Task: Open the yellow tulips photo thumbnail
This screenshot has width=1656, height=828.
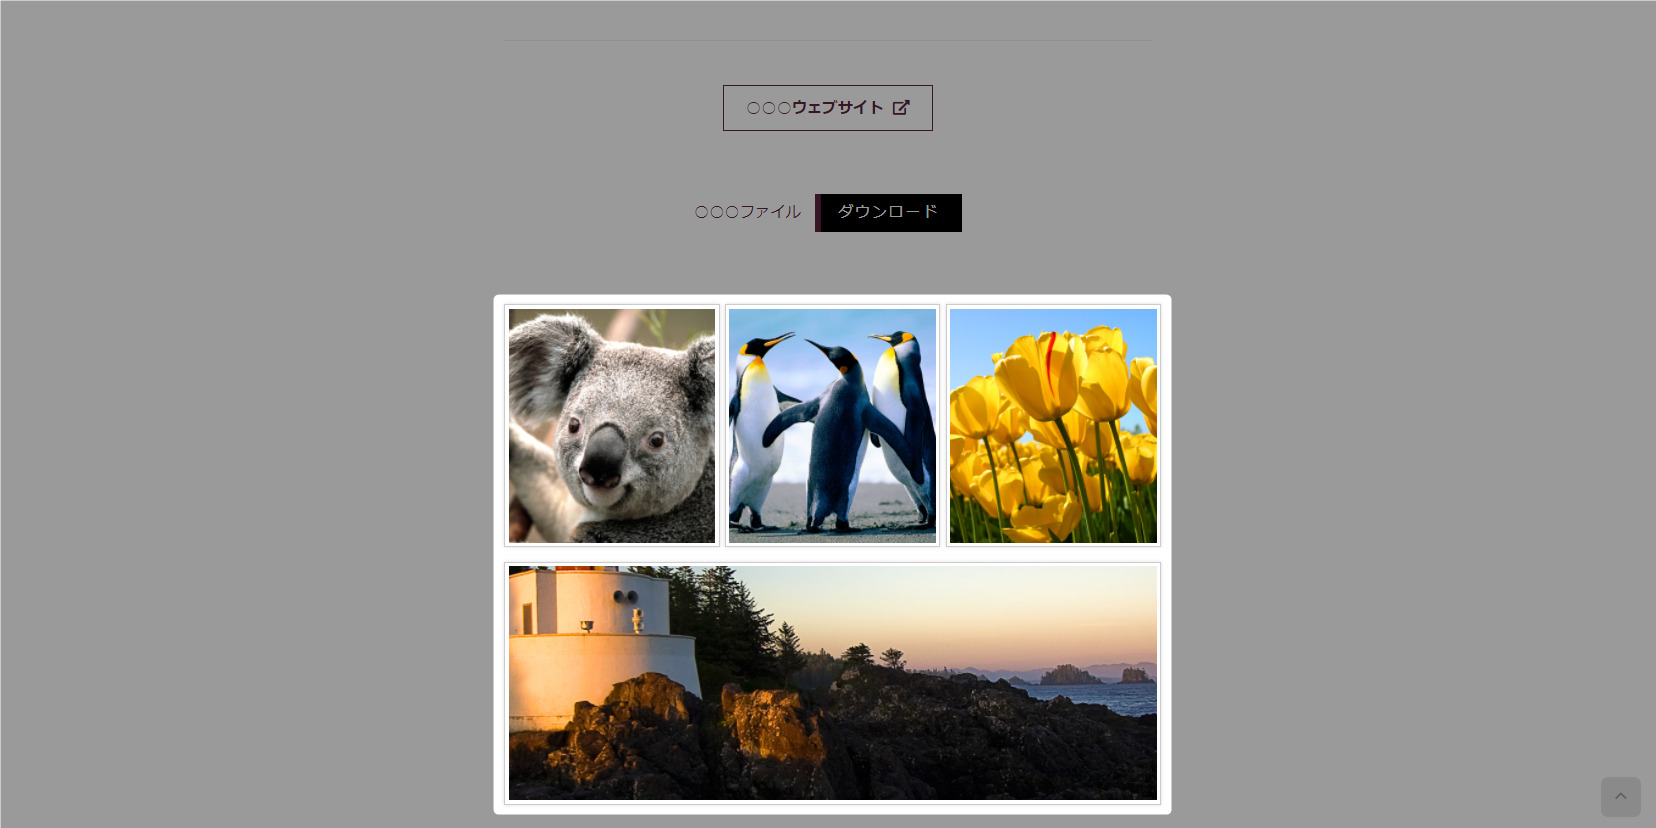Action: pyautogui.click(x=1053, y=426)
